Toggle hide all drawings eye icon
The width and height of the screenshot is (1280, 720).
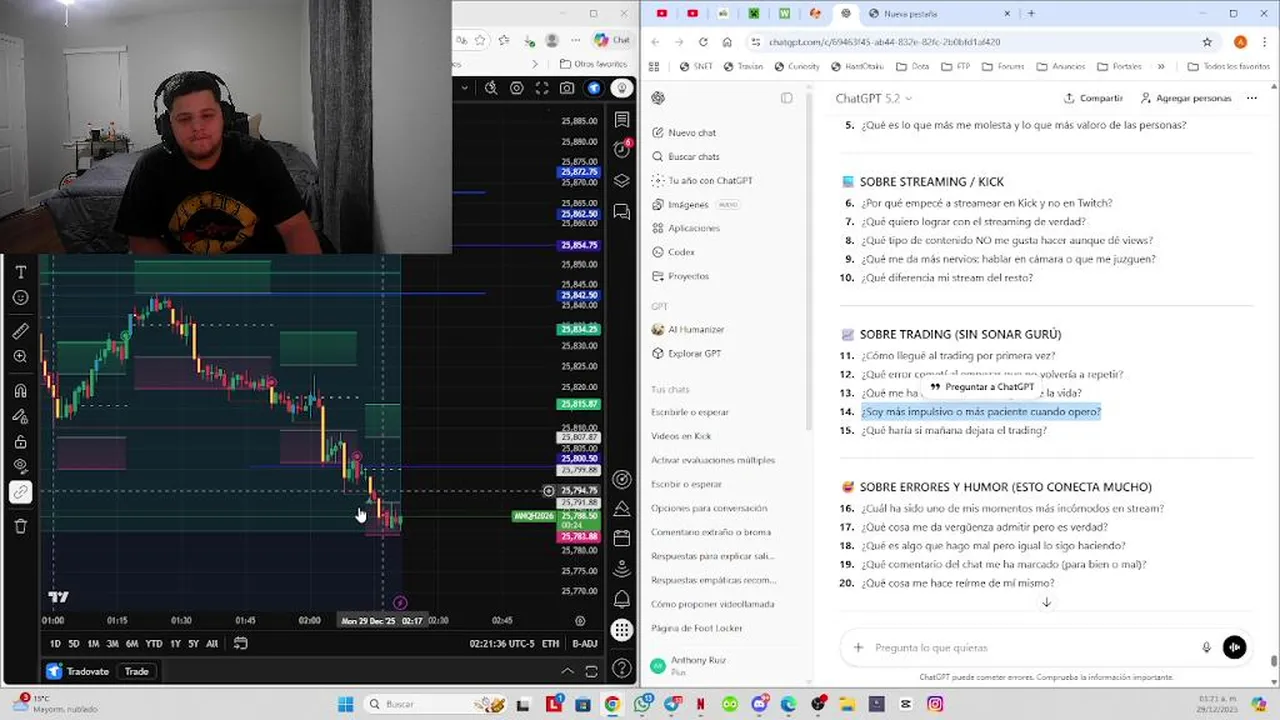[20, 466]
